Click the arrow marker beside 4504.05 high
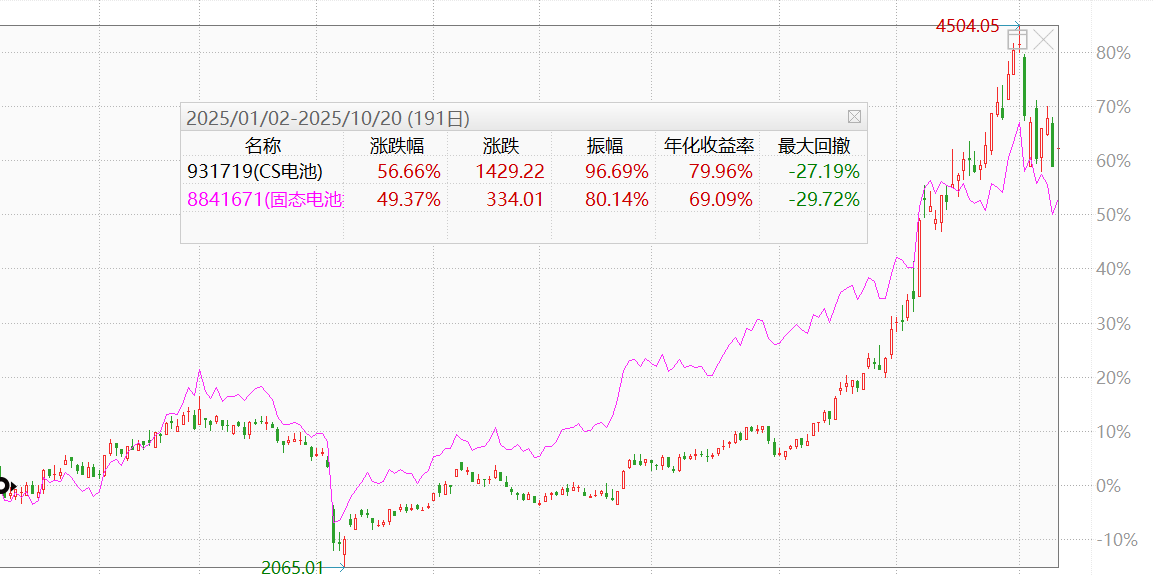Viewport: 1153px width, 575px height. pos(1018,26)
